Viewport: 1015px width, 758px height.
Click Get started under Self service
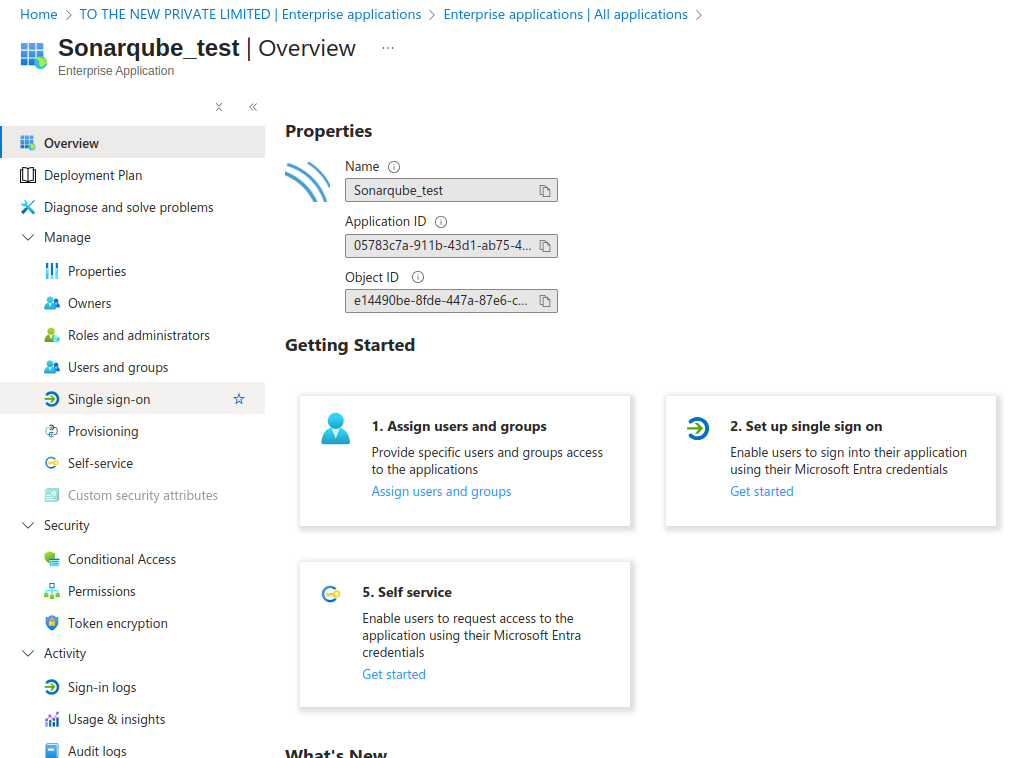(x=394, y=674)
